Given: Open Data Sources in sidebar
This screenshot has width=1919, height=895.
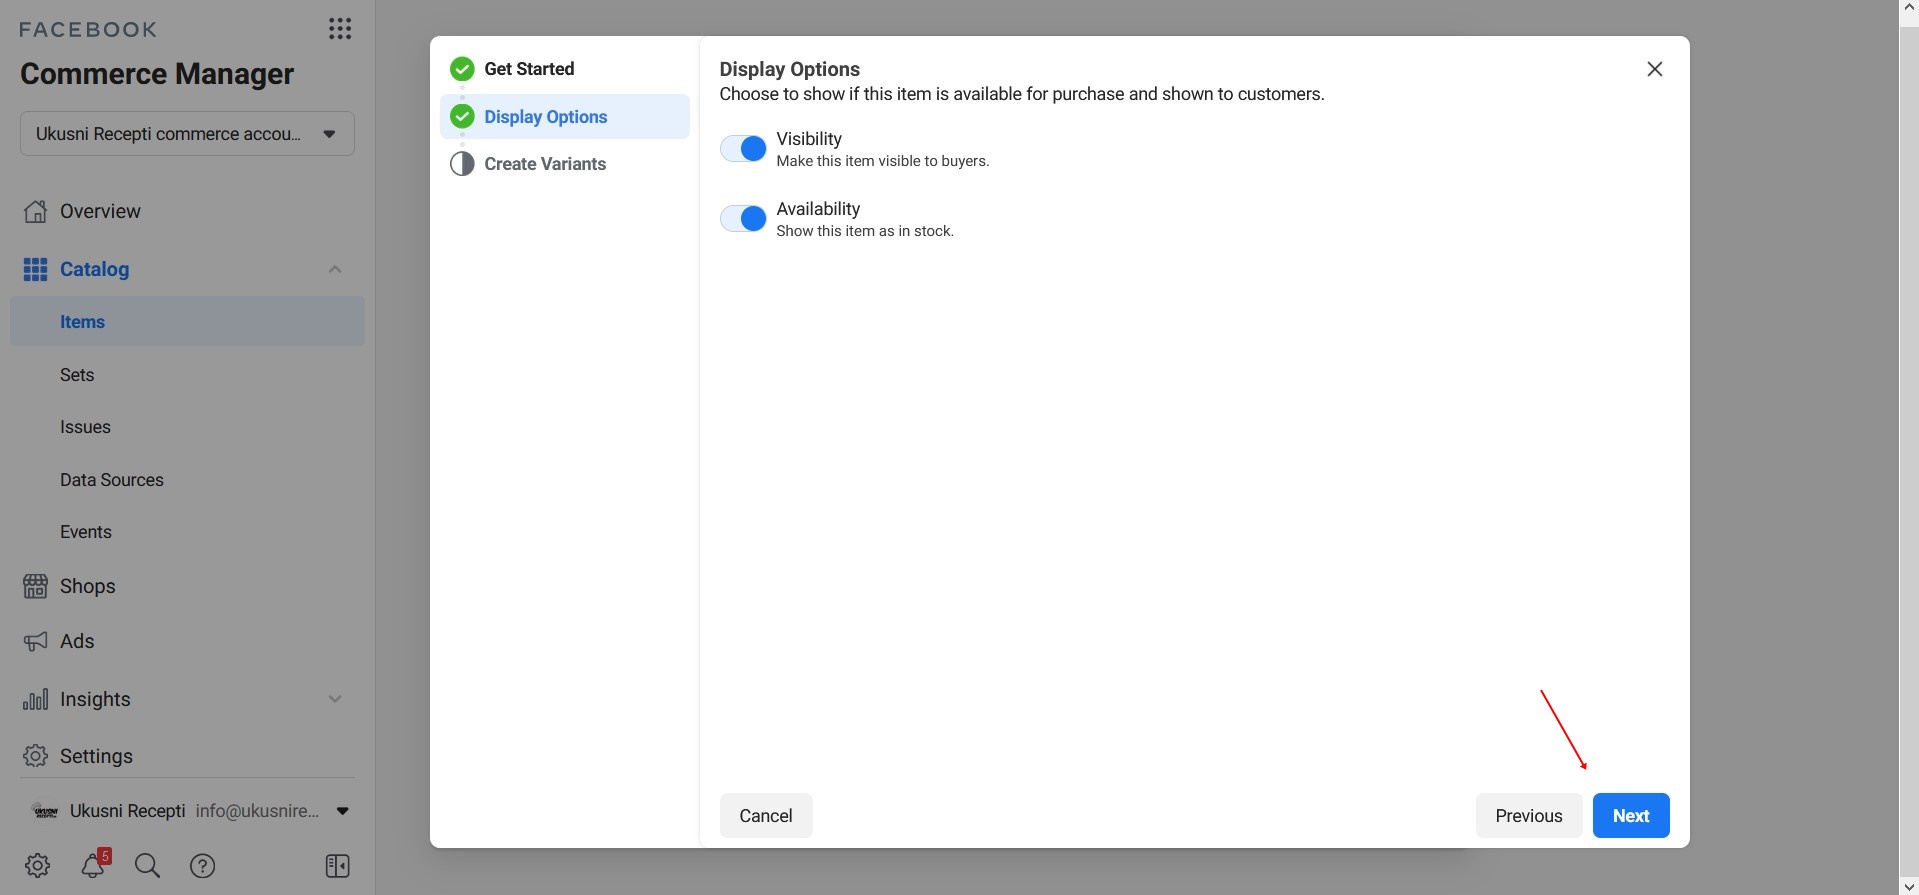Looking at the screenshot, I should click(x=112, y=480).
